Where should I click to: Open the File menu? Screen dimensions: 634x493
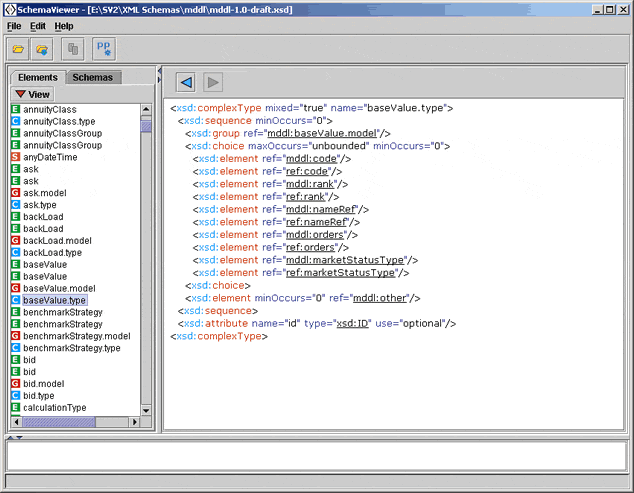[x=14, y=26]
